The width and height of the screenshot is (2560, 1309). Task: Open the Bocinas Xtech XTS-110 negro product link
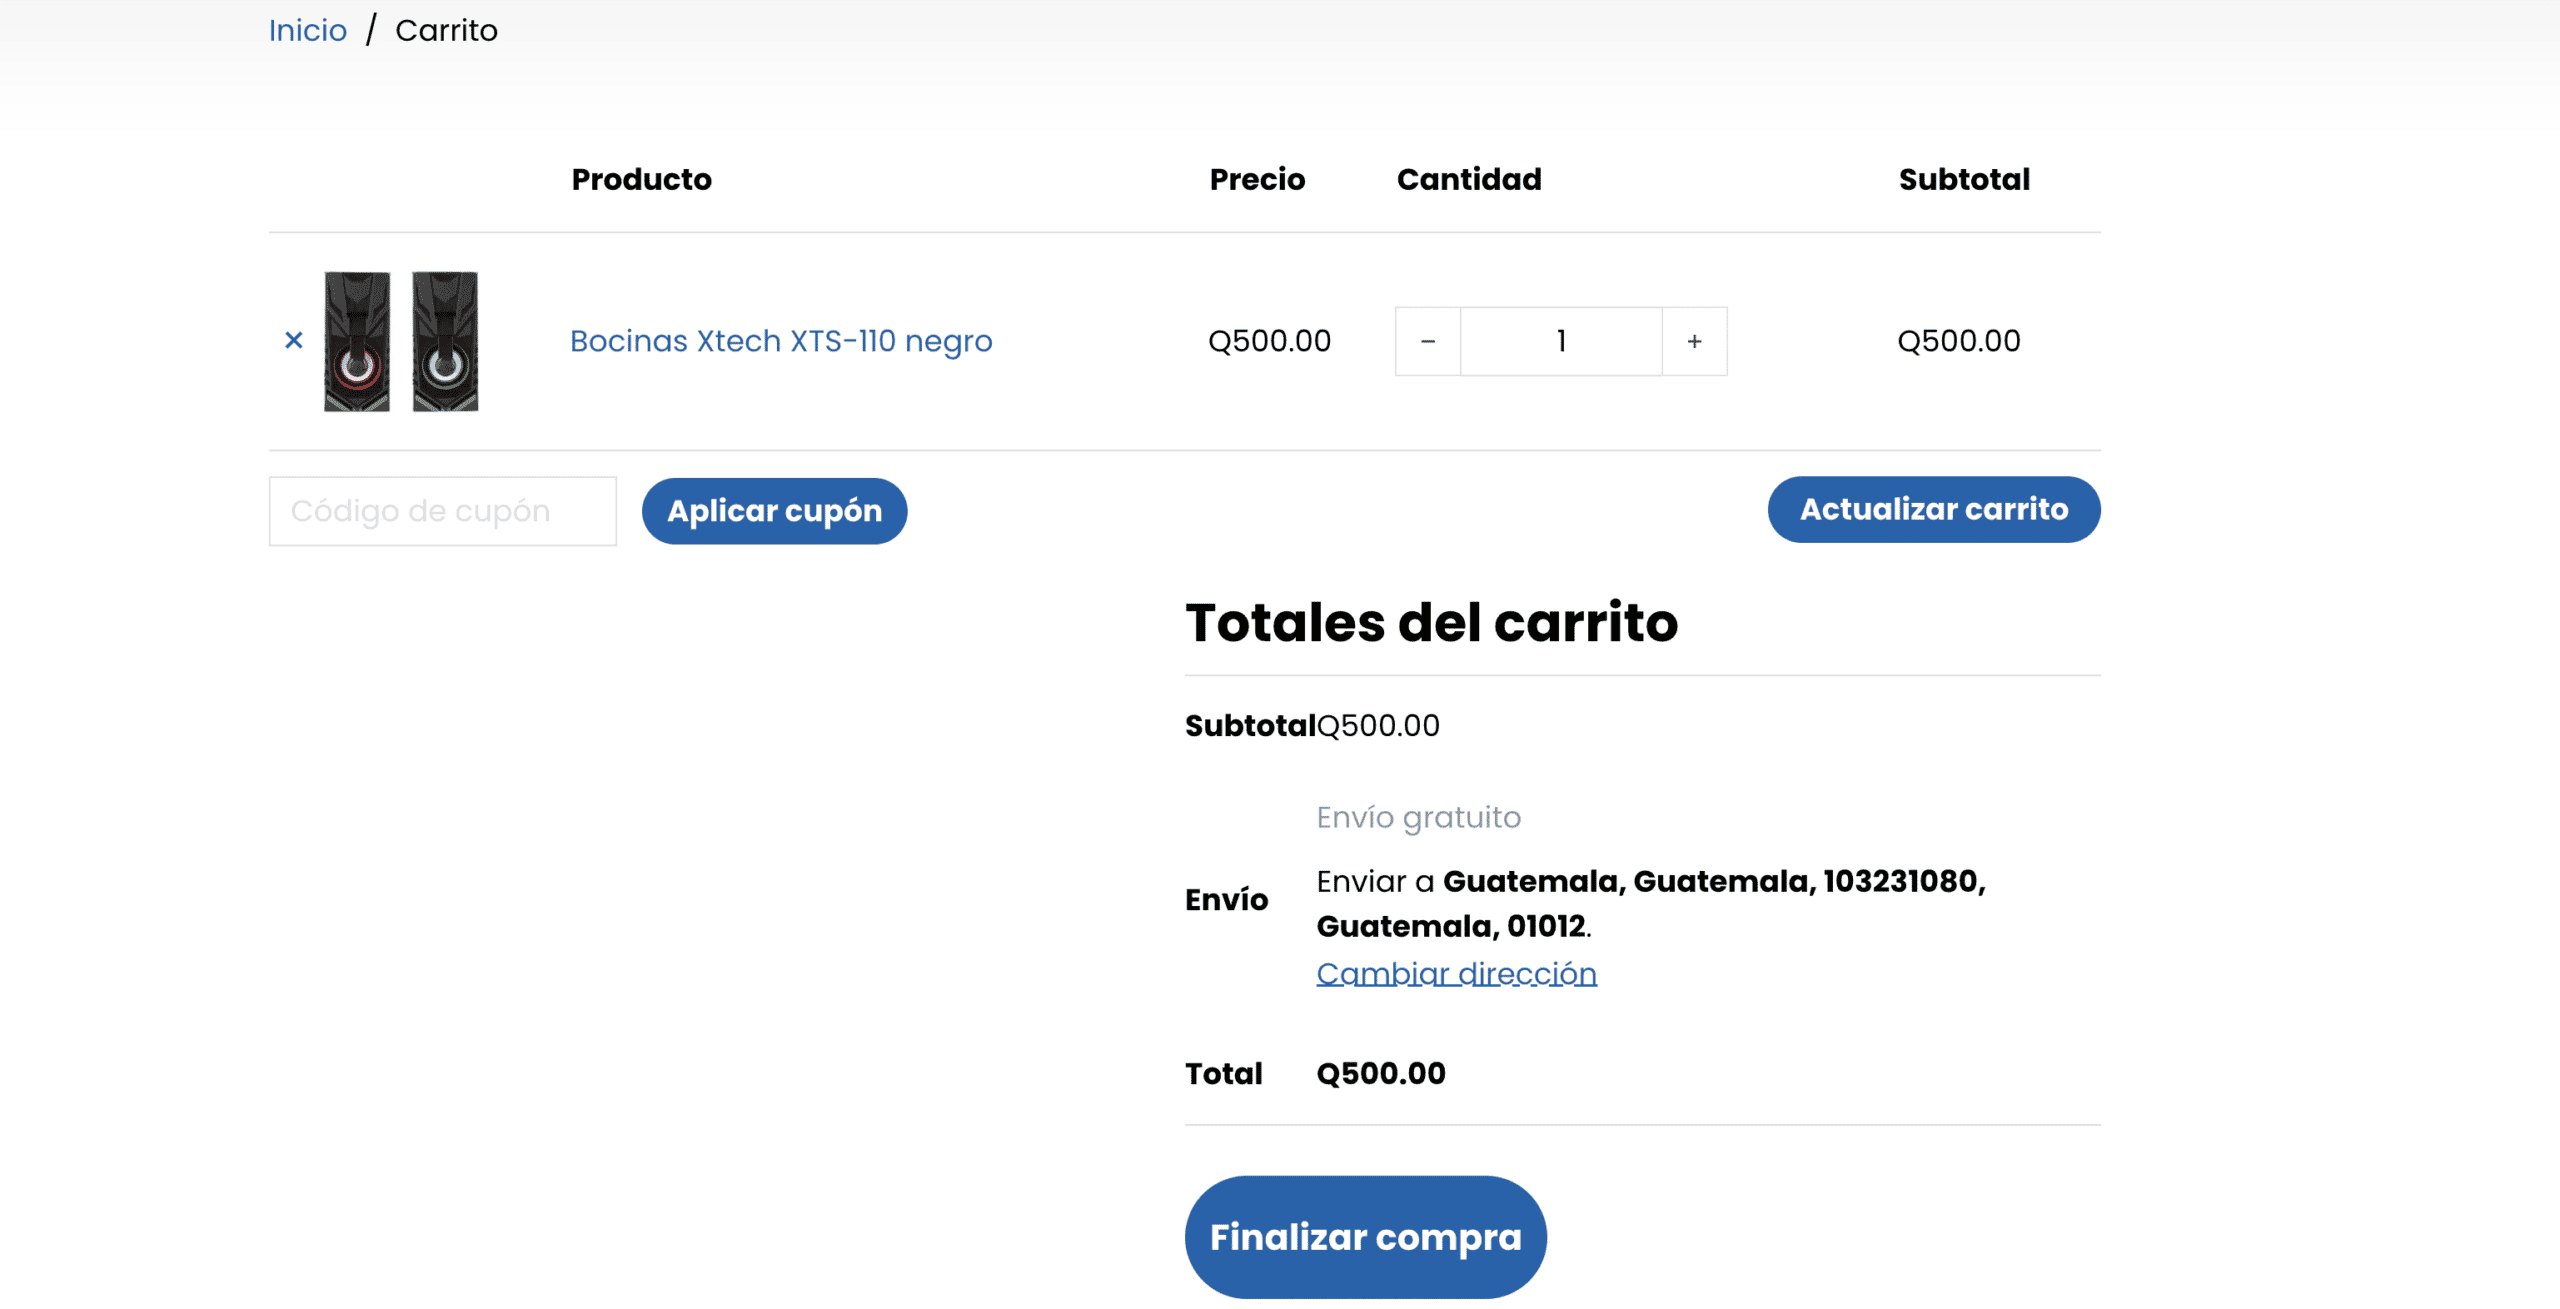pos(780,341)
